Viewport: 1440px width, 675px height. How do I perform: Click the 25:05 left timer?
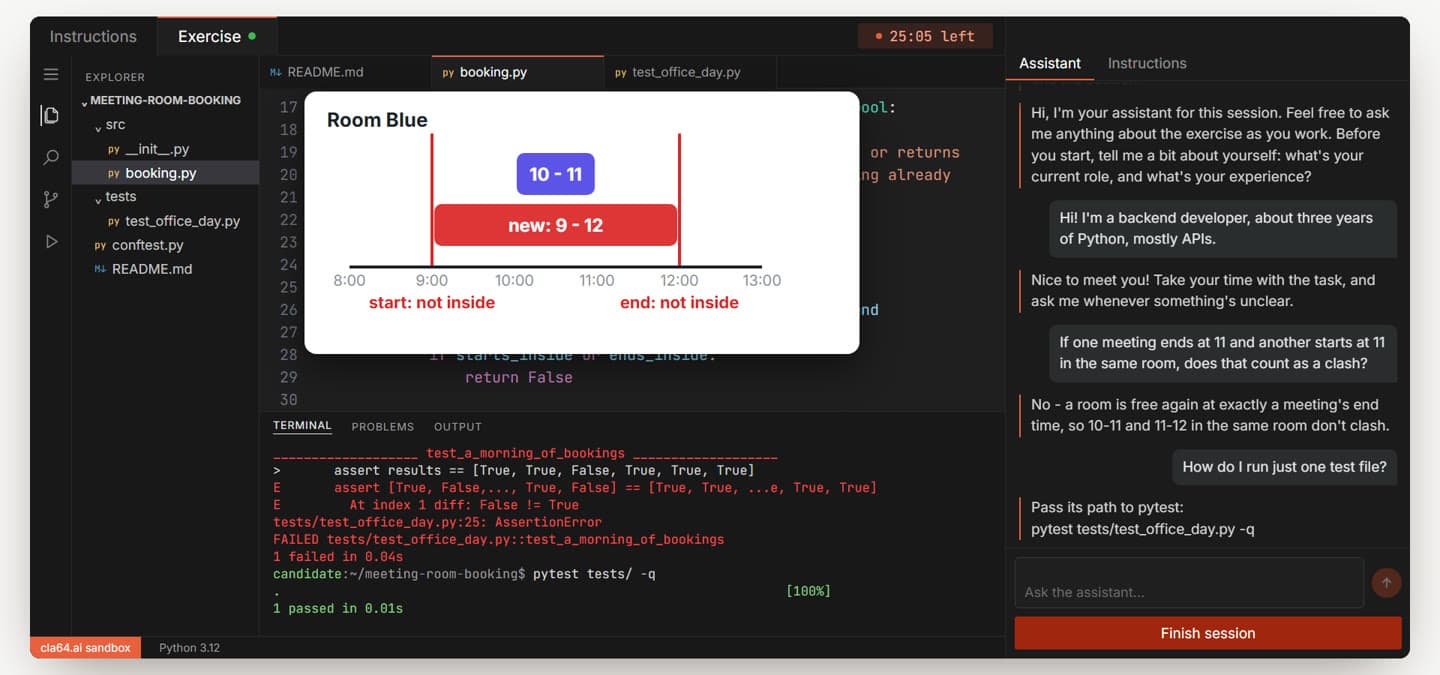[x=925, y=36]
